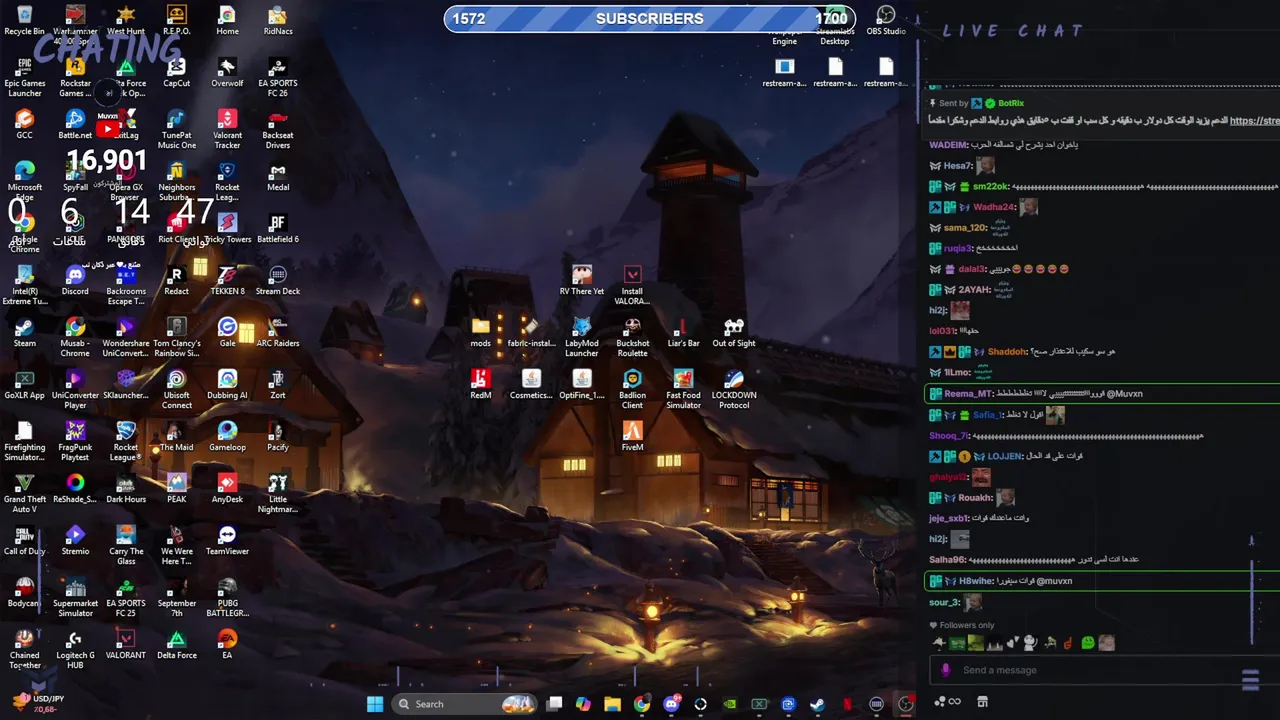
Task: Open the RV There Yet shortcut
Action: [x=582, y=280]
